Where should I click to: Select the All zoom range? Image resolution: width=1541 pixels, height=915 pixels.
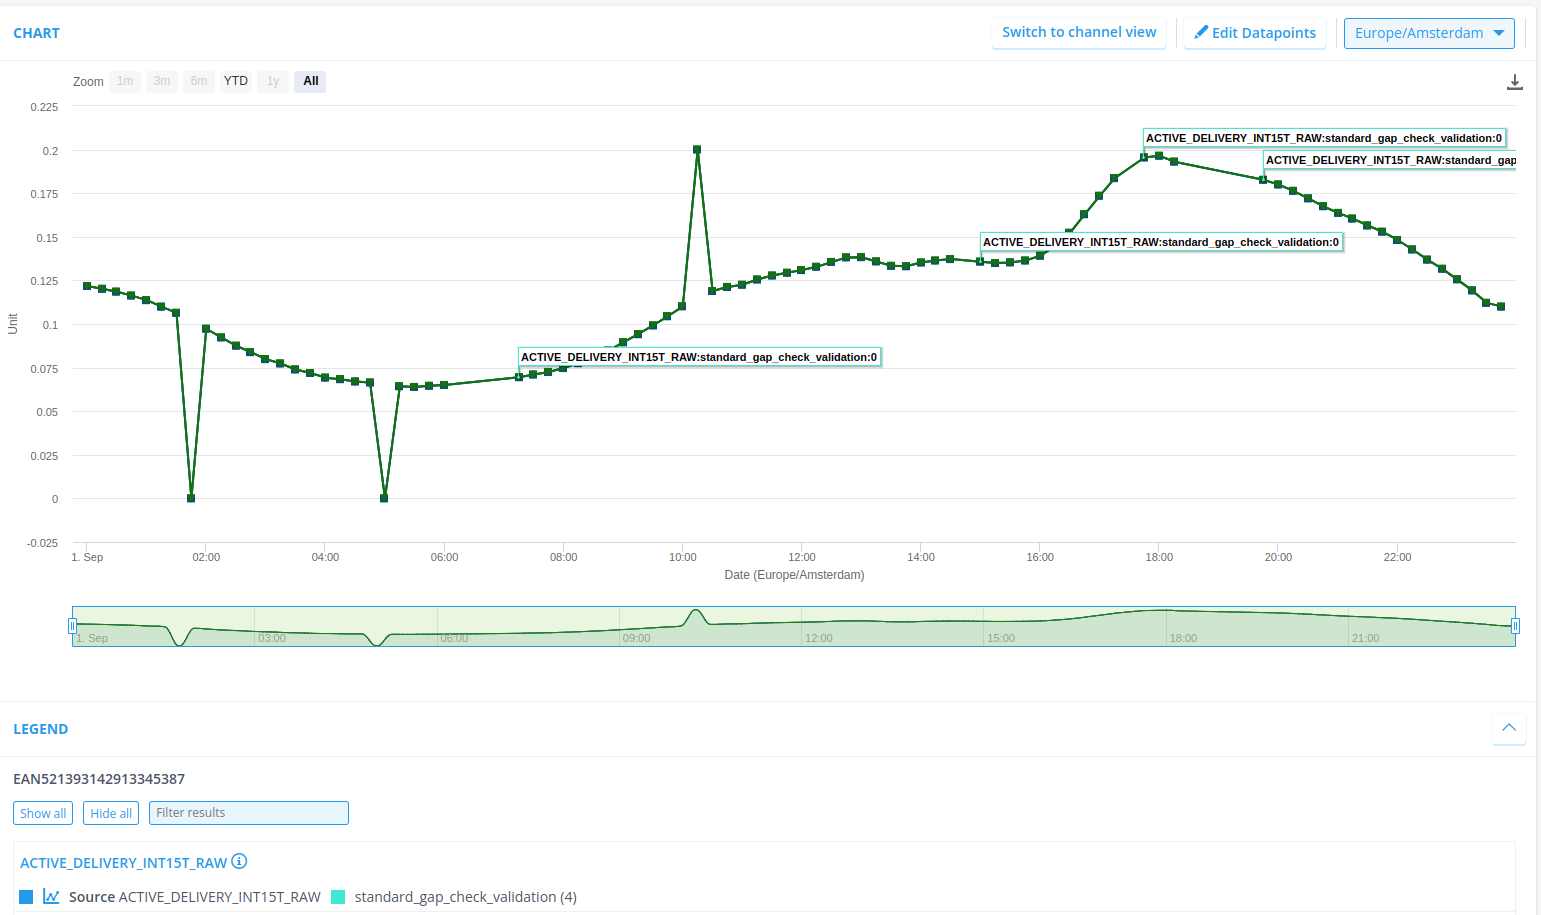coord(310,81)
